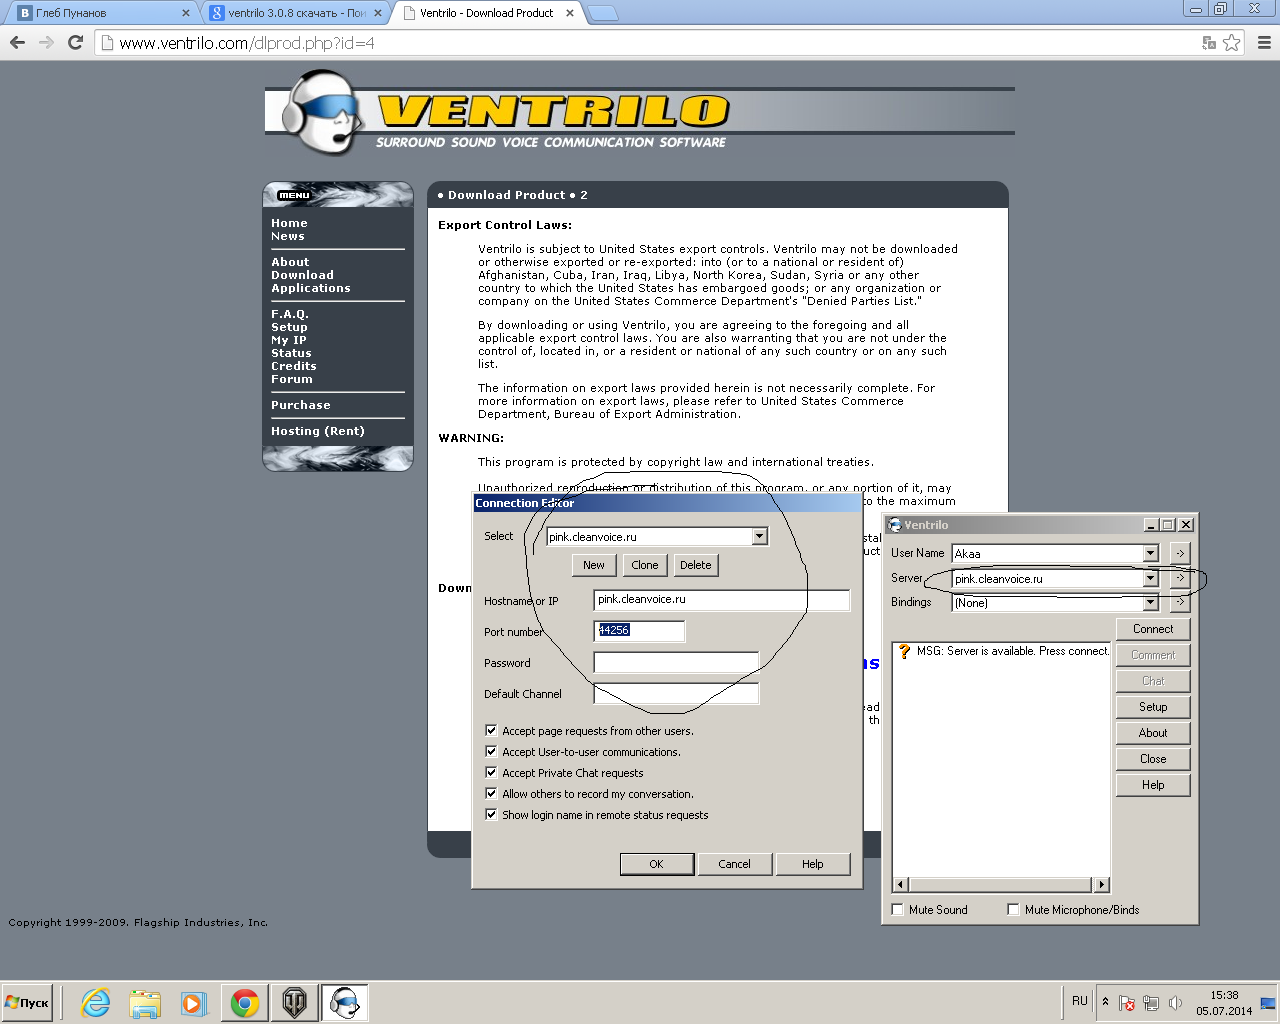The height and width of the screenshot is (1024, 1280).
Task: Open Forum in the site menu
Action: [x=292, y=379]
